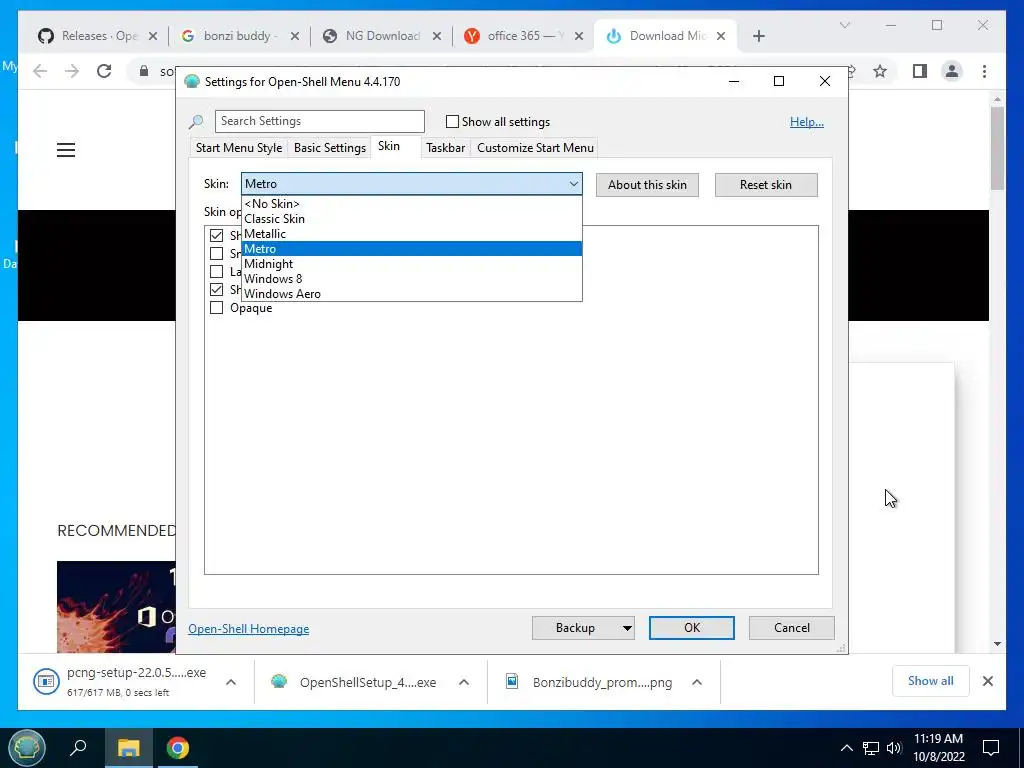The width and height of the screenshot is (1024, 768).
Task: Open a new Chrome tab
Action: (758, 36)
